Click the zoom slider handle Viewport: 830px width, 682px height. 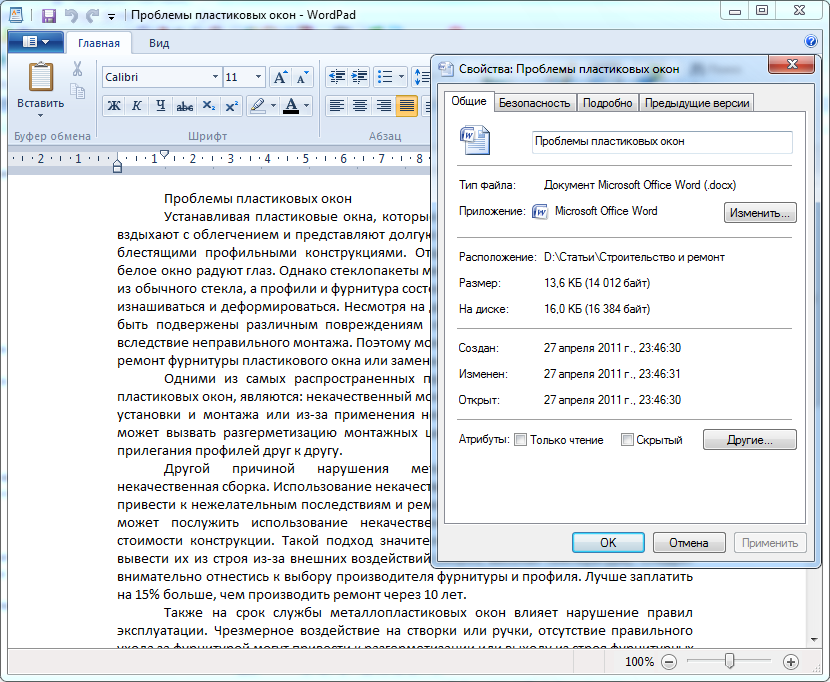tap(730, 661)
